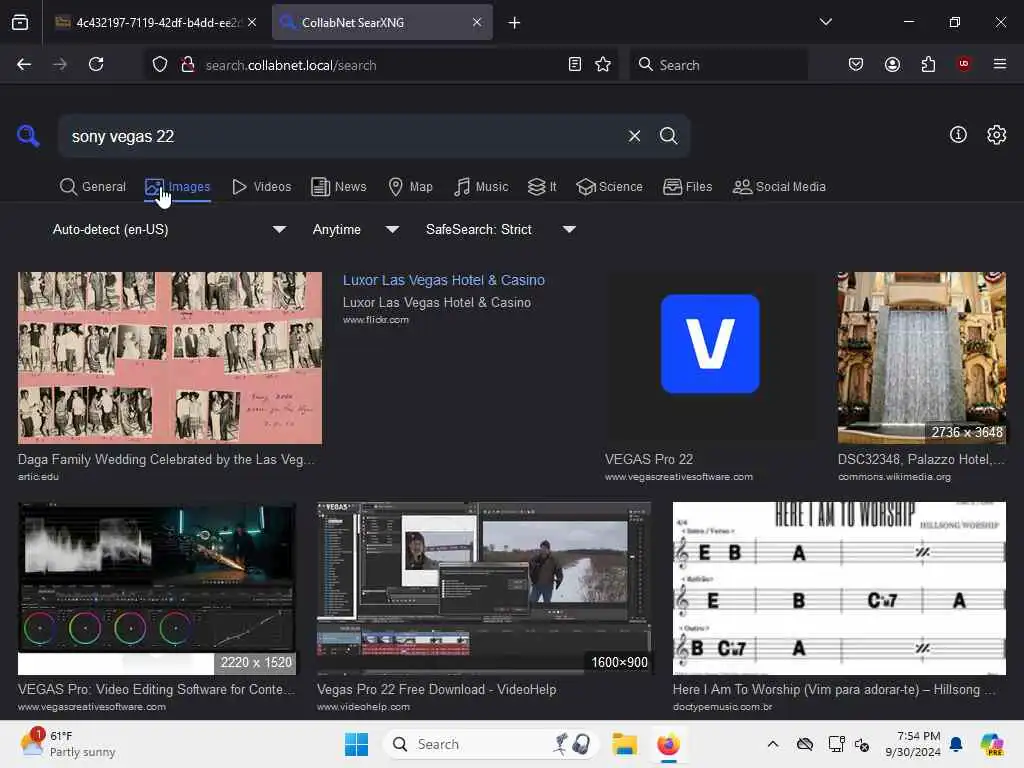Open Firefox application menu
This screenshot has width=1024, height=768.
1000,64
